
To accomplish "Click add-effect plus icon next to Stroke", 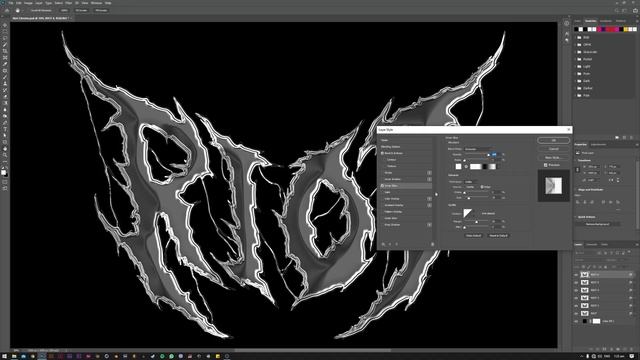I will point(429,173).
